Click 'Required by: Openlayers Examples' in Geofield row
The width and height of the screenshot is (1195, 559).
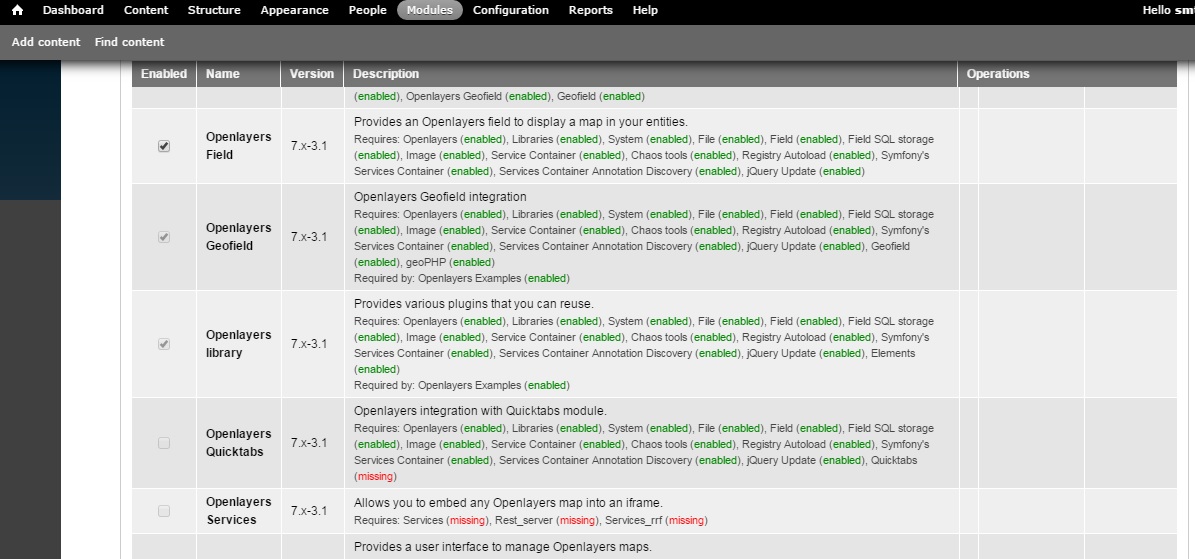coord(462,278)
